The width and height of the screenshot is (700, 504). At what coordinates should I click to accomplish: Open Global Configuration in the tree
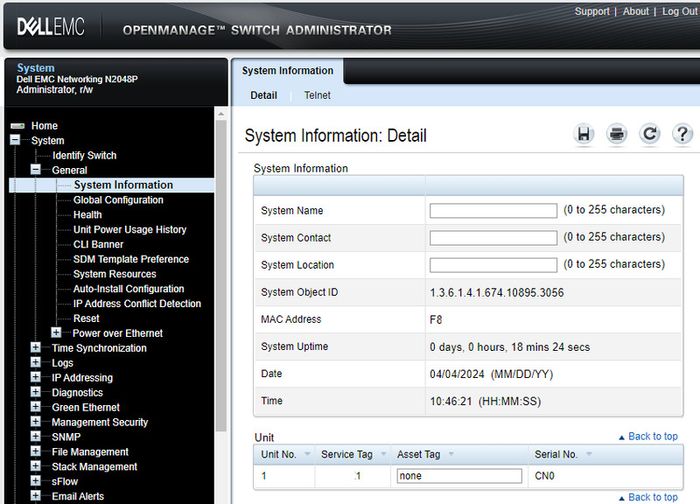(118, 200)
